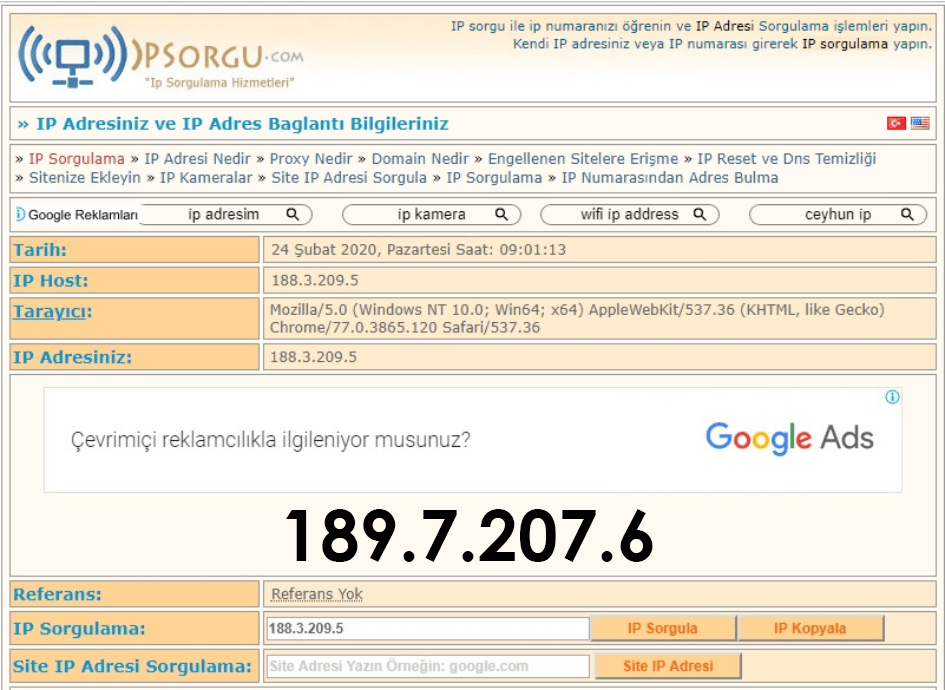Click the ip adresim search magnifier icon

click(x=292, y=214)
